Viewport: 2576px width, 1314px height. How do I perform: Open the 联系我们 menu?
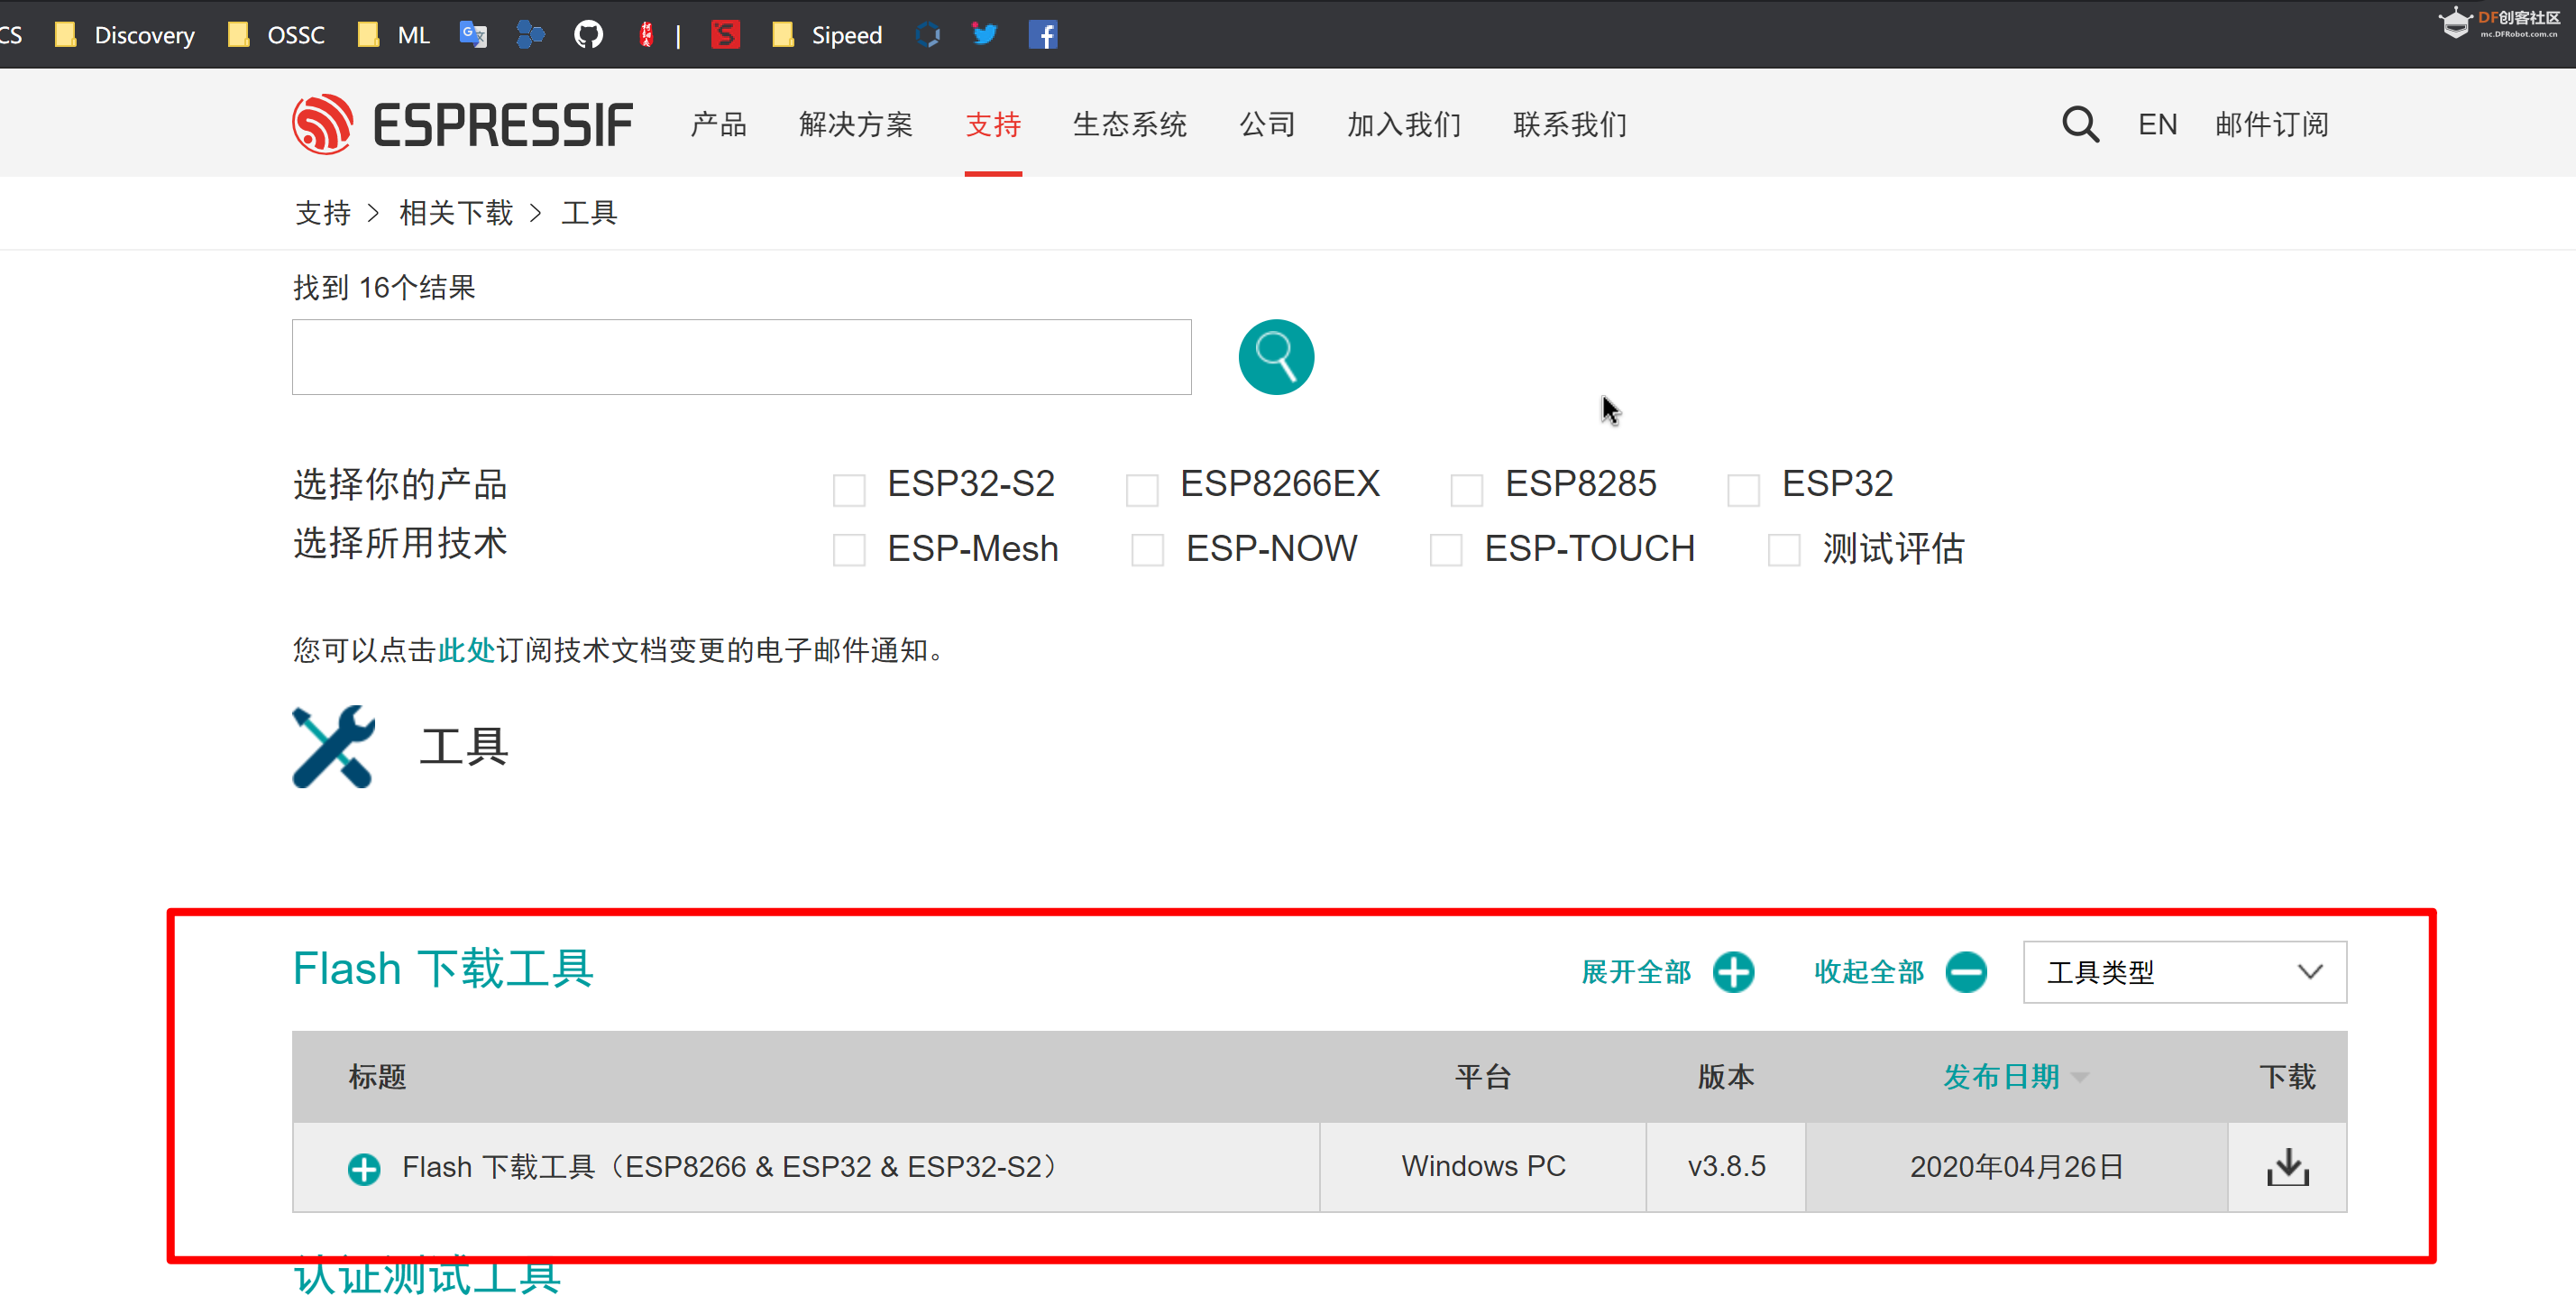coord(1570,124)
